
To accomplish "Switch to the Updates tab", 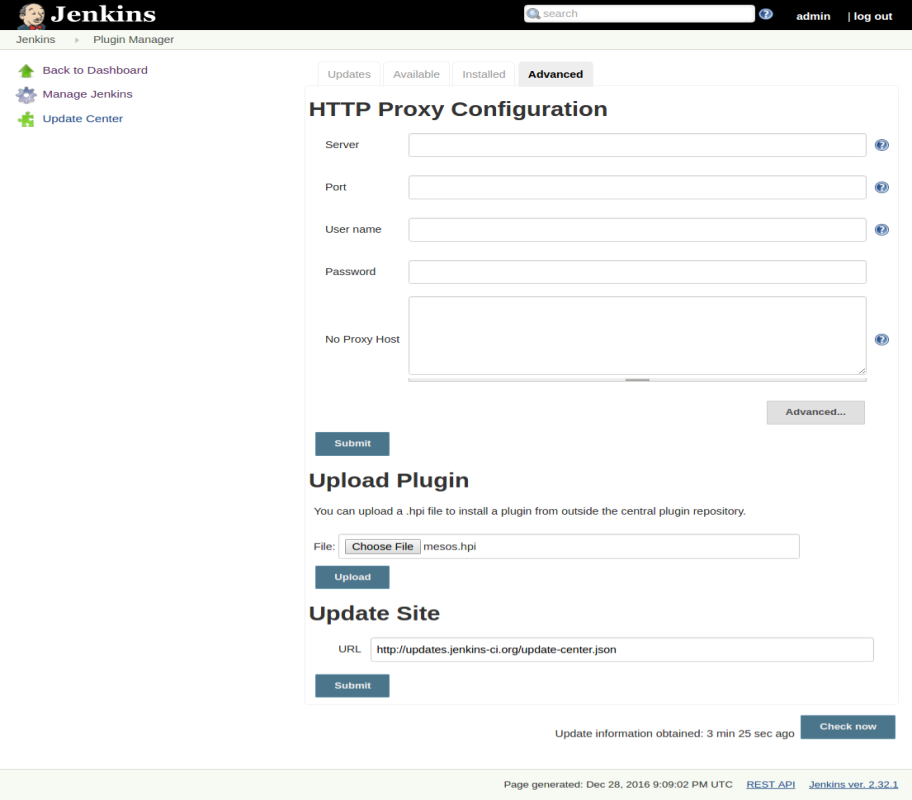I will pyautogui.click(x=349, y=74).
